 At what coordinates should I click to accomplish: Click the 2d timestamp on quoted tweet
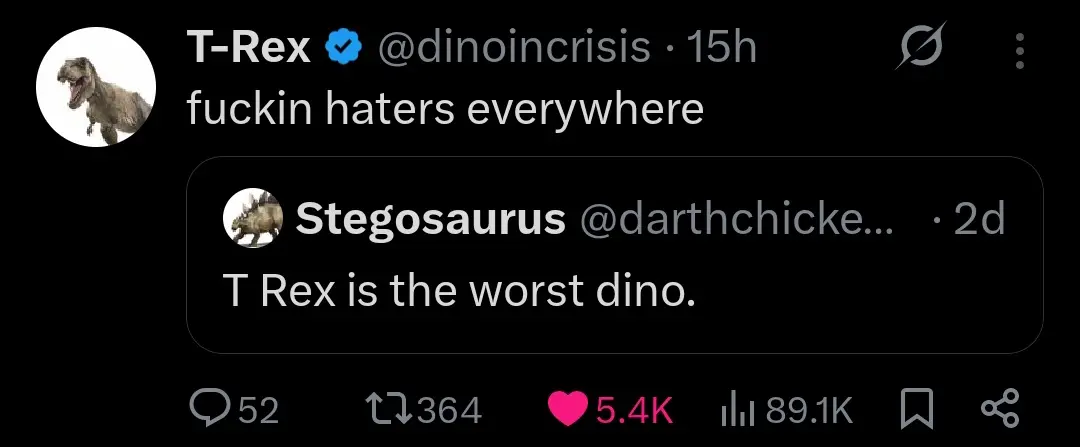point(977,219)
